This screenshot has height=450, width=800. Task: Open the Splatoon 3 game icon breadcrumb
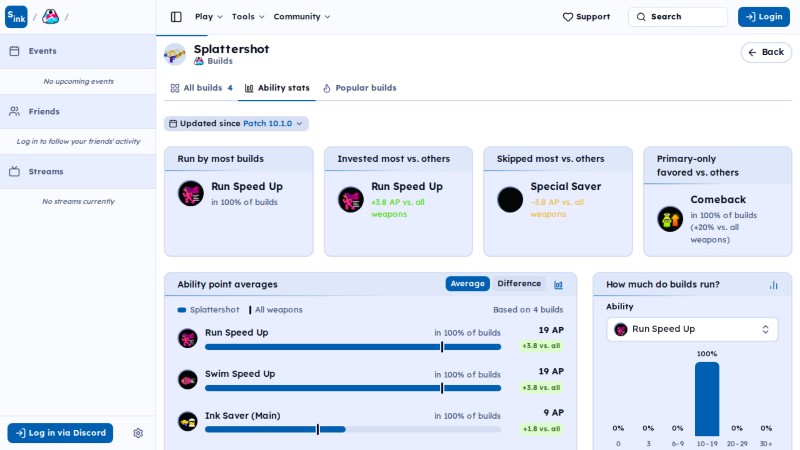pos(50,17)
